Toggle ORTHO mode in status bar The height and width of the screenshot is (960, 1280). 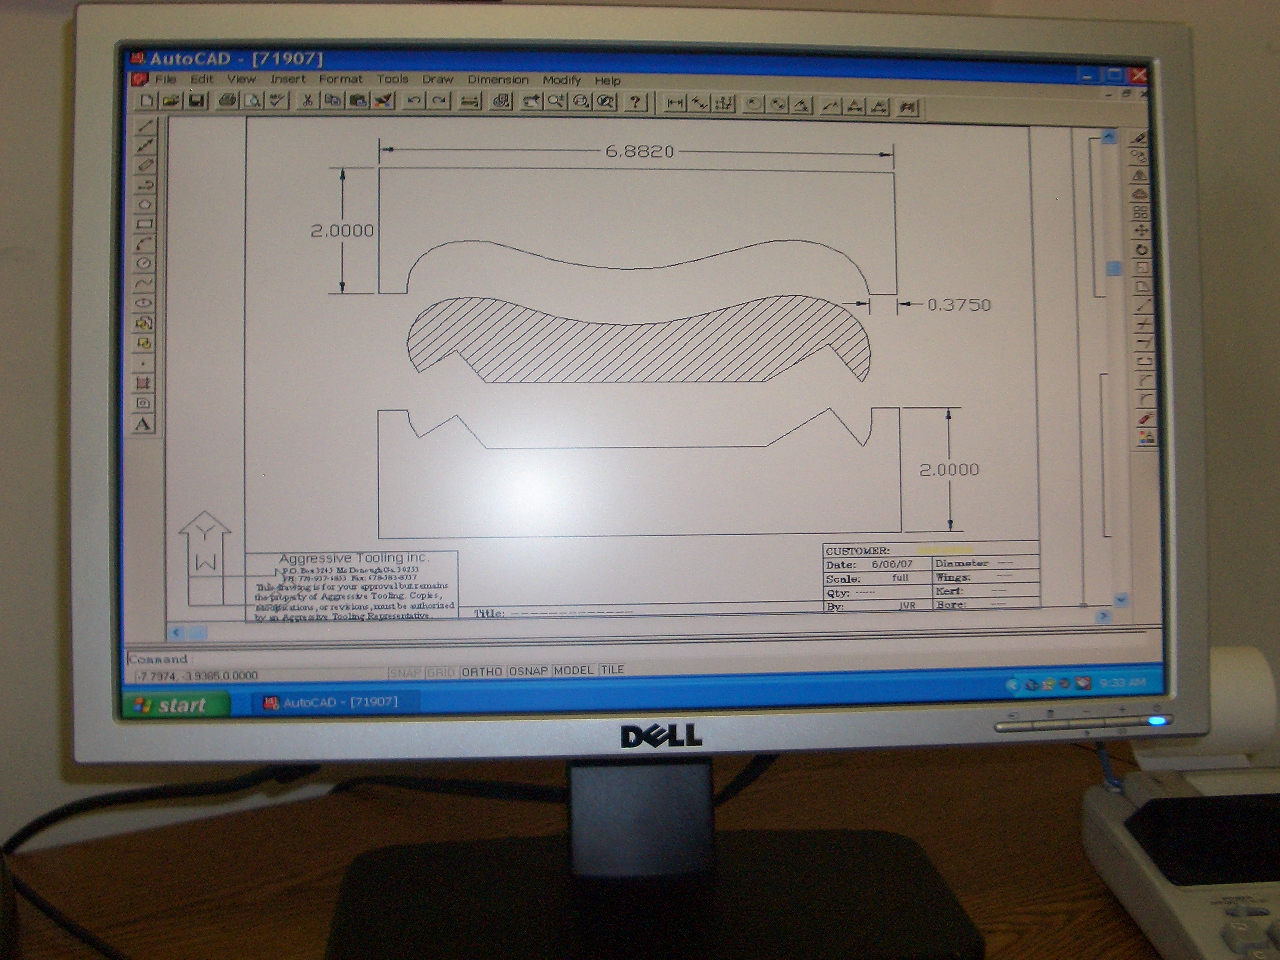click(x=481, y=672)
